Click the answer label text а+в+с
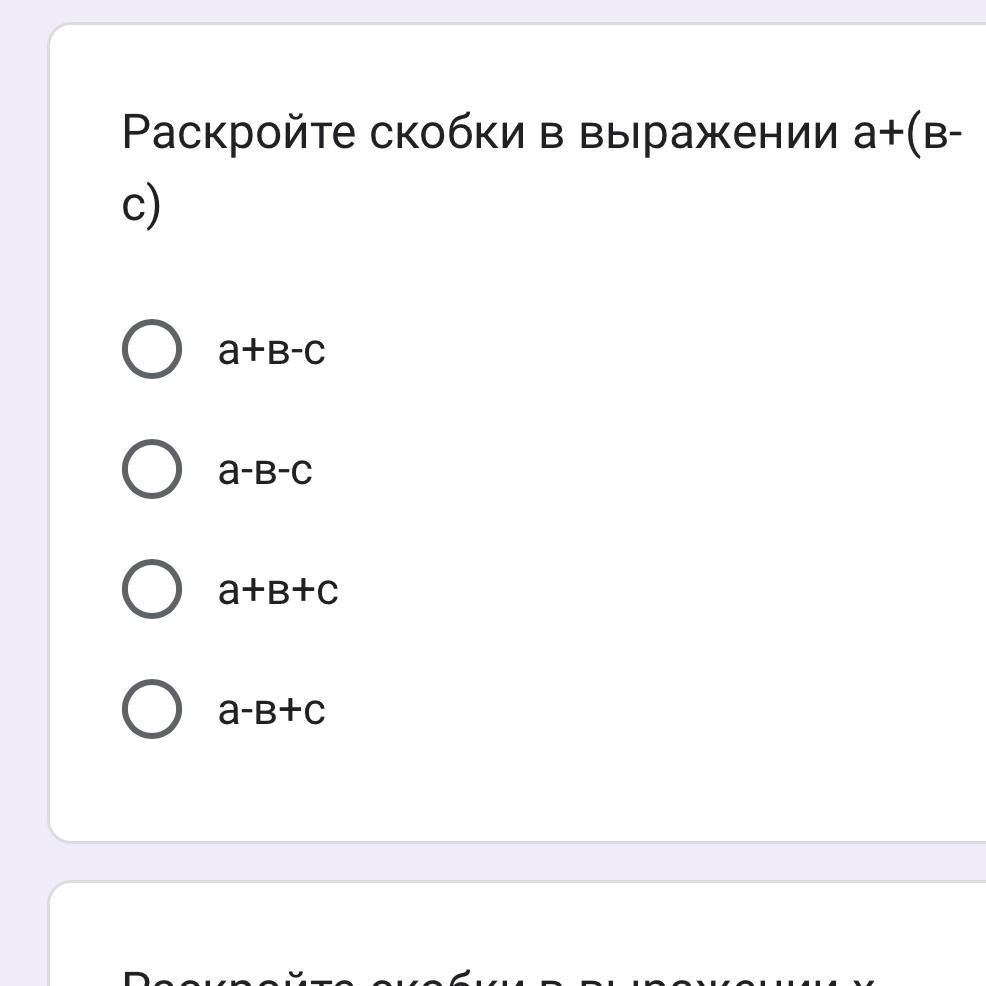Viewport: 986px width, 986px height. pyautogui.click(x=278, y=590)
